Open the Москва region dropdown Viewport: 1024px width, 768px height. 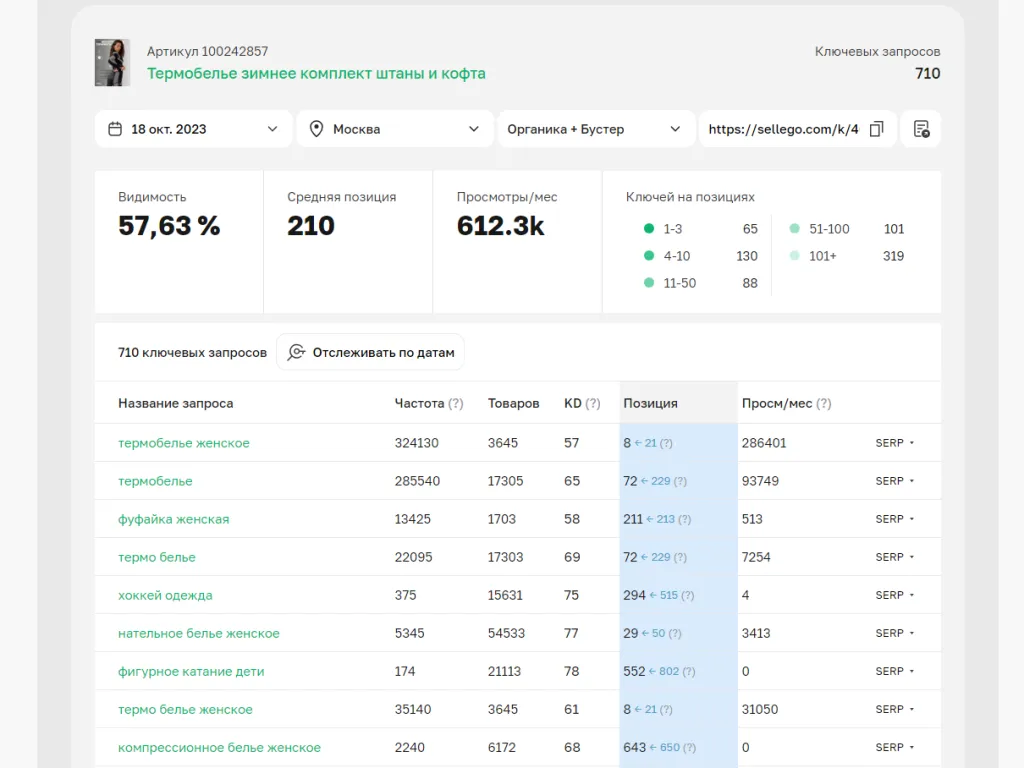[394, 129]
